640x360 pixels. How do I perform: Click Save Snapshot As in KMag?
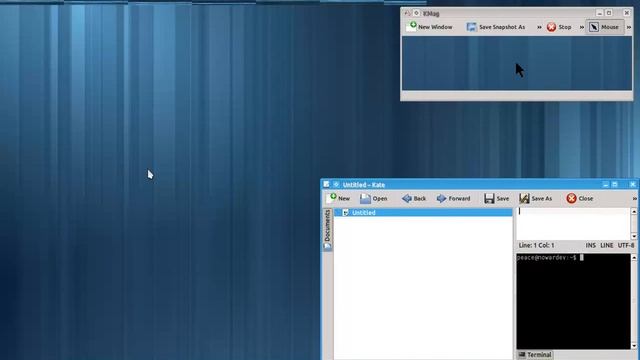click(496, 27)
